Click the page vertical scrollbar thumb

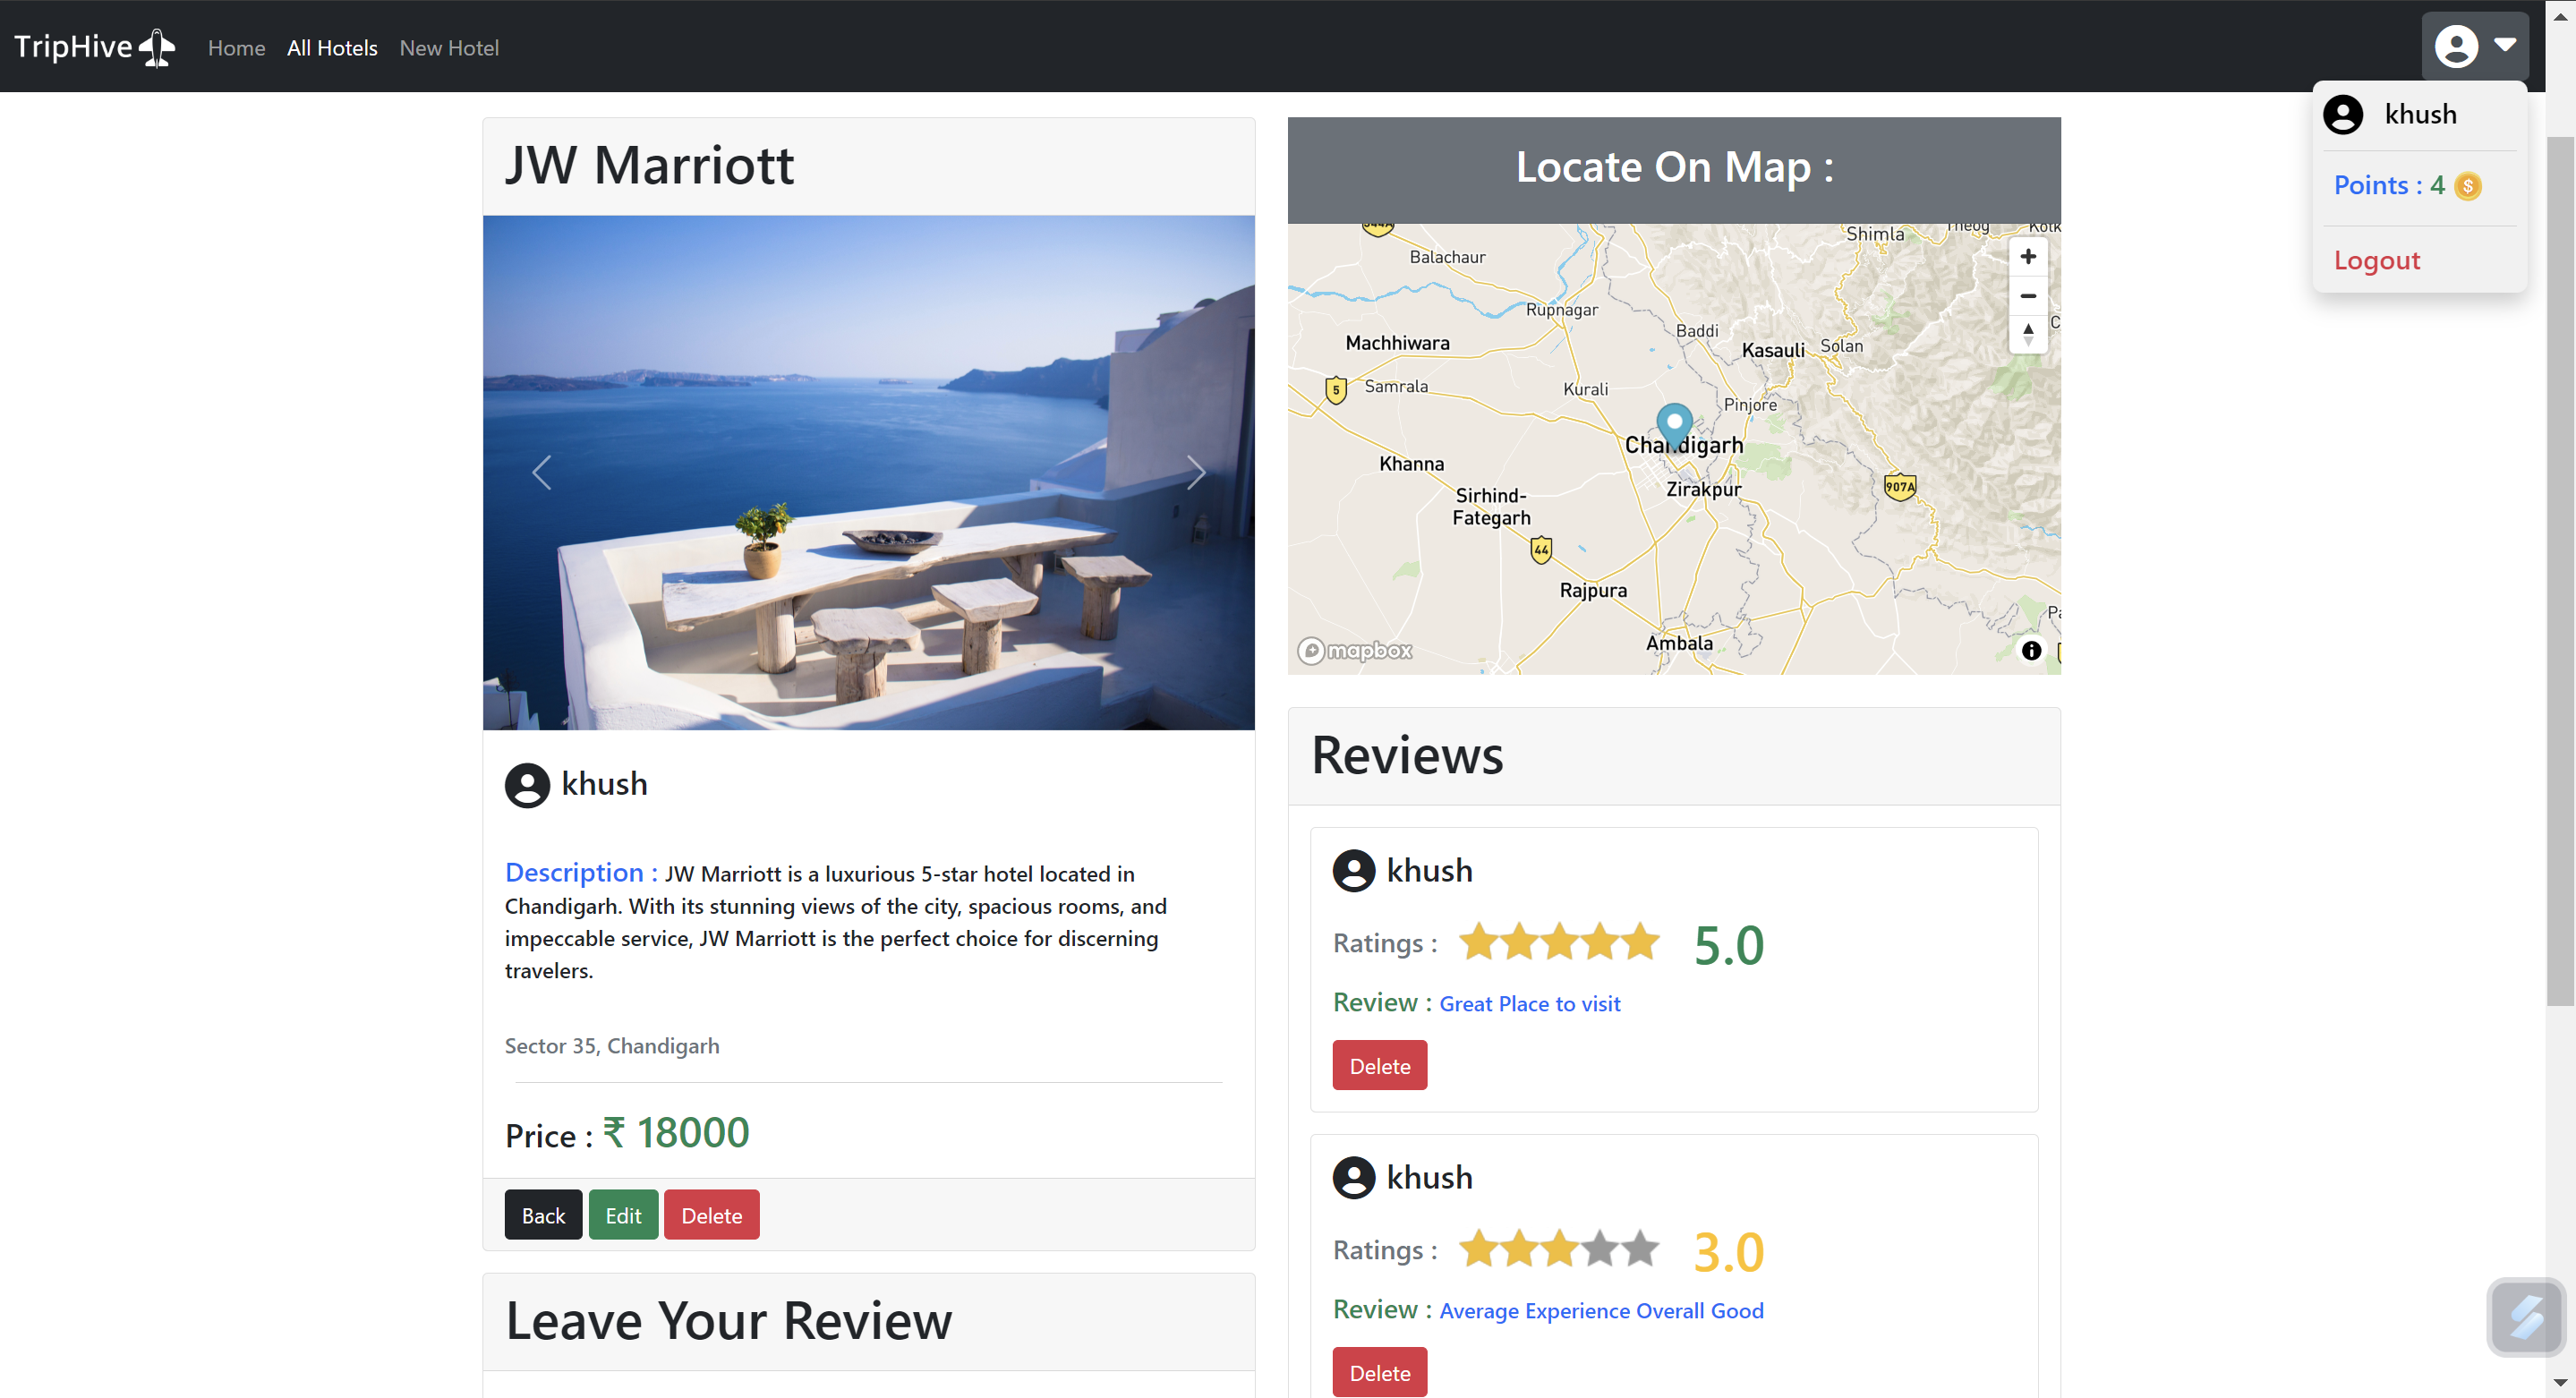(x=2559, y=570)
